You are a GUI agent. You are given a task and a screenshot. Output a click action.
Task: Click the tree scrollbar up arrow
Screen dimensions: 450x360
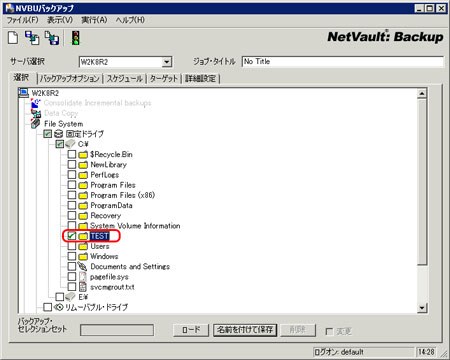[422, 93]
